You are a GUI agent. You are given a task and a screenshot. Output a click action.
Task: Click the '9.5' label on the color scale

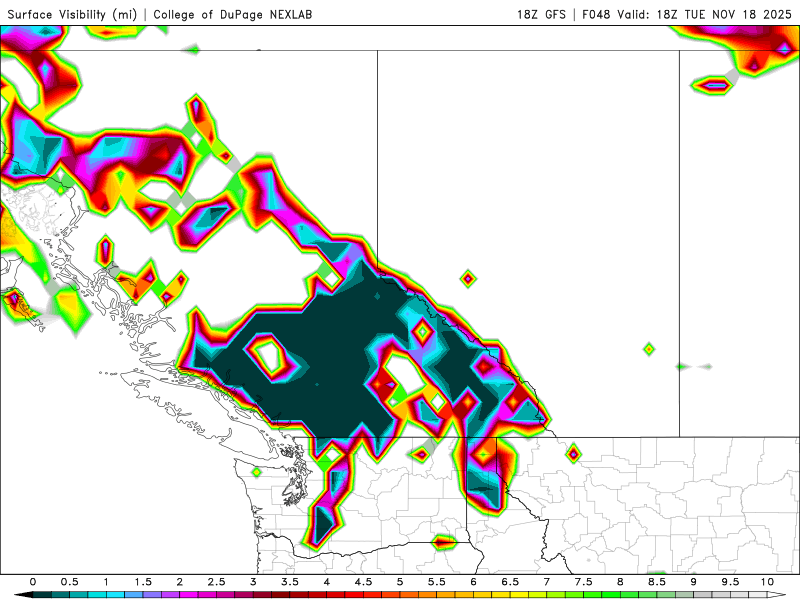tap(731, 582)
